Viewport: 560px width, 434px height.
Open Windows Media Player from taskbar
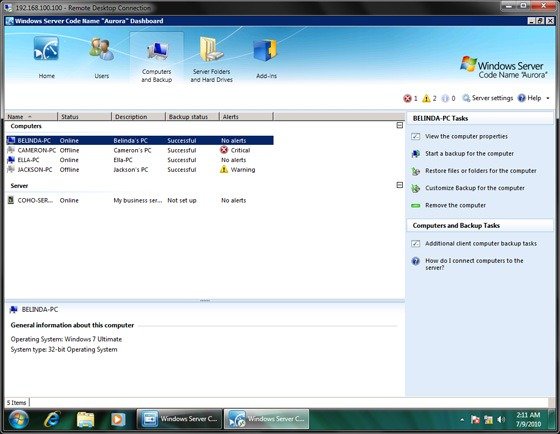click(x=118, y=419)
